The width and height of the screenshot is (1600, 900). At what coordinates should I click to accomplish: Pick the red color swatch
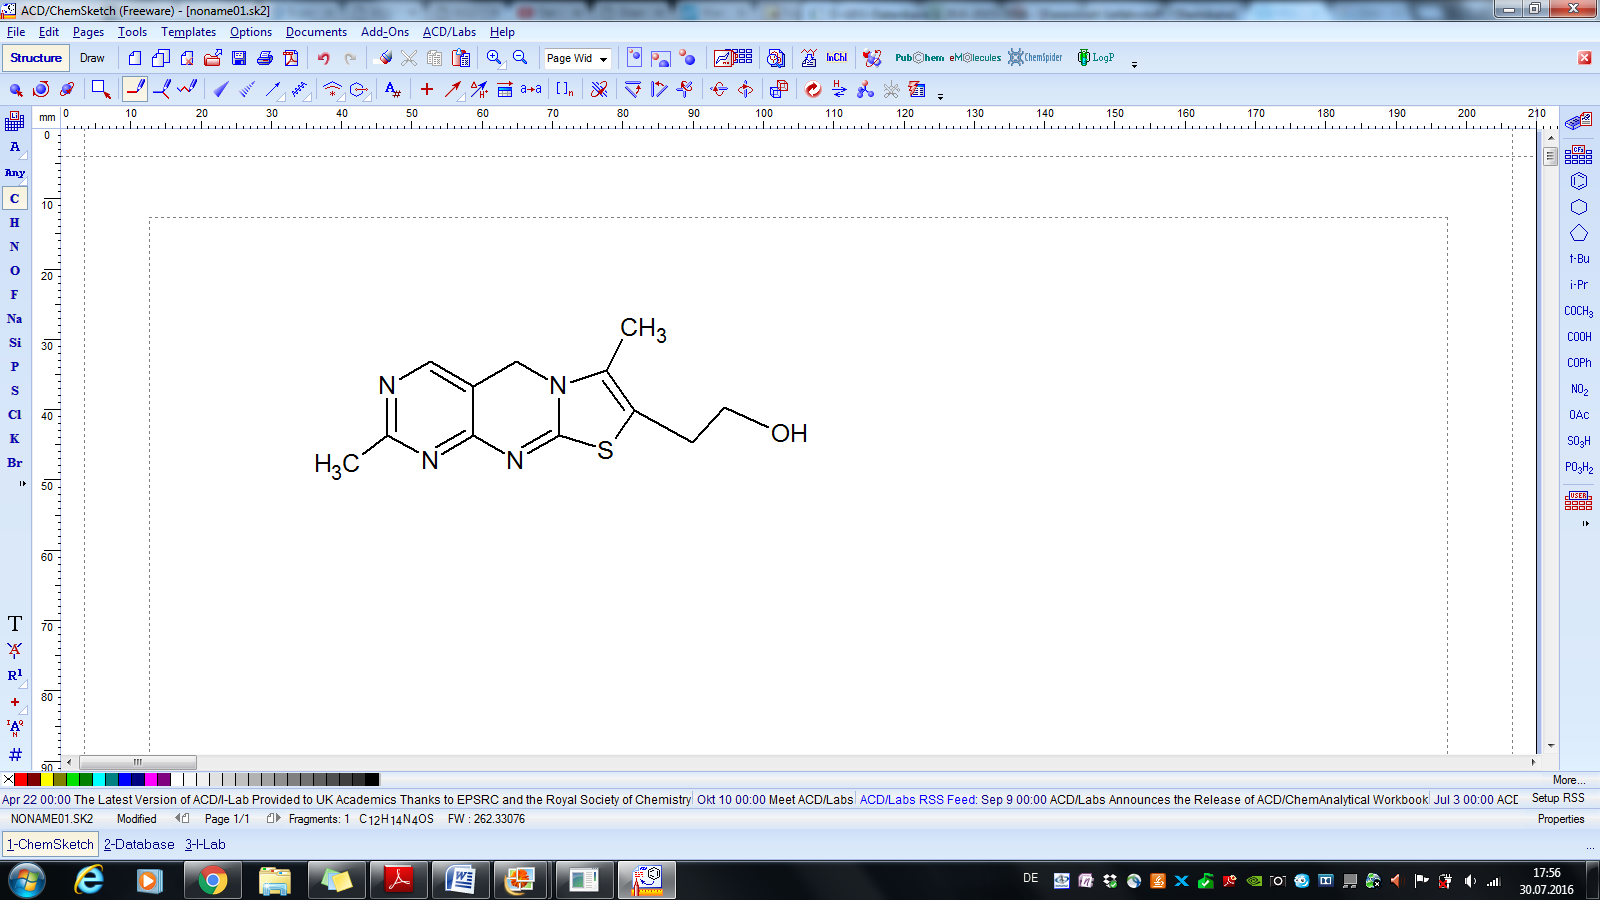click(x=21, y=779)
